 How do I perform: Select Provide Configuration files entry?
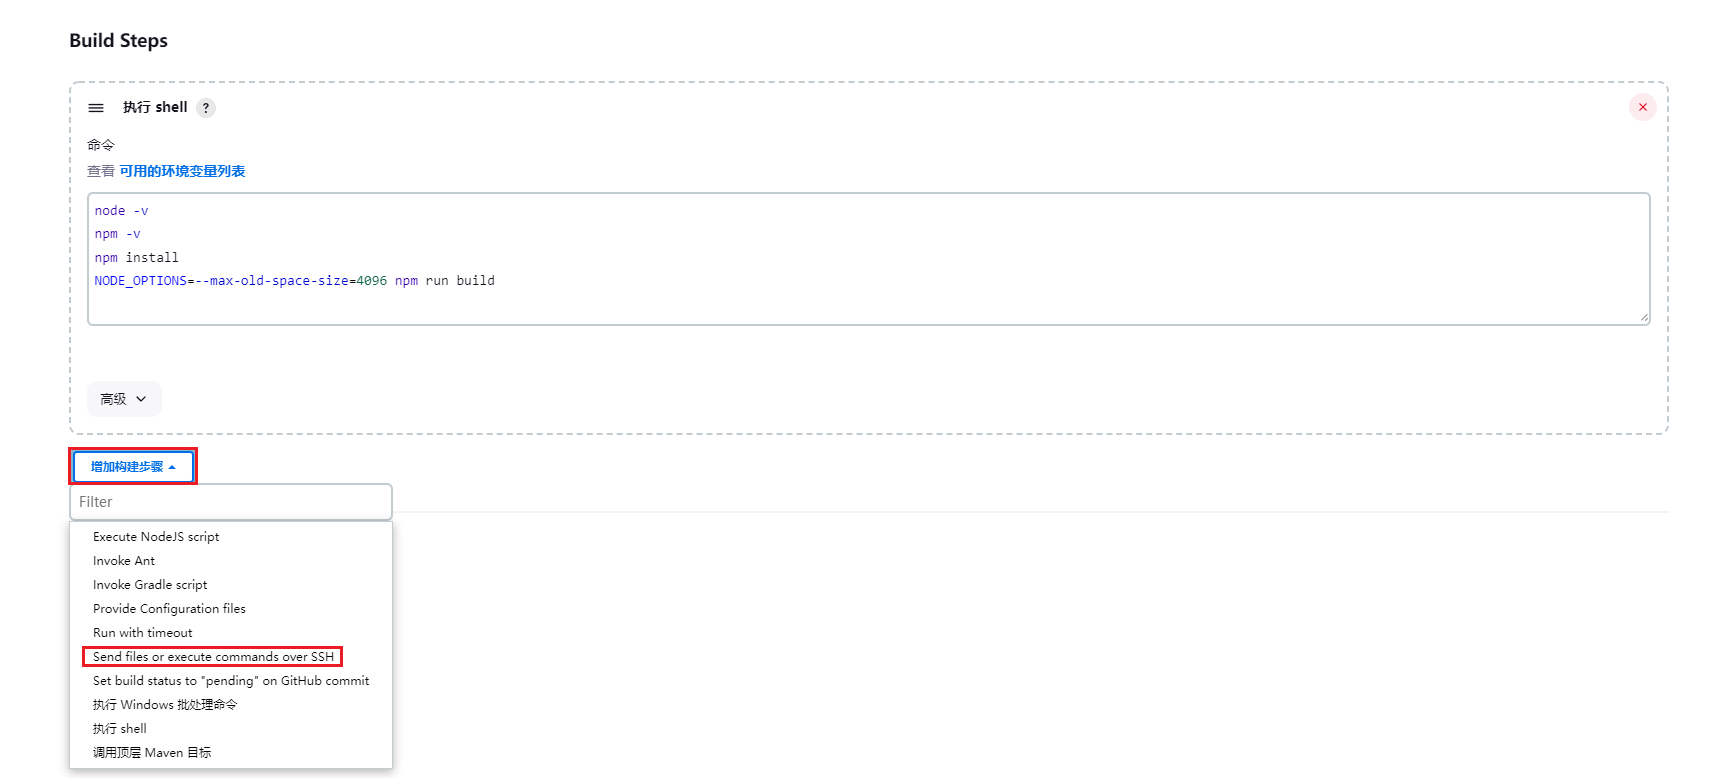click(x=169, y=609)
